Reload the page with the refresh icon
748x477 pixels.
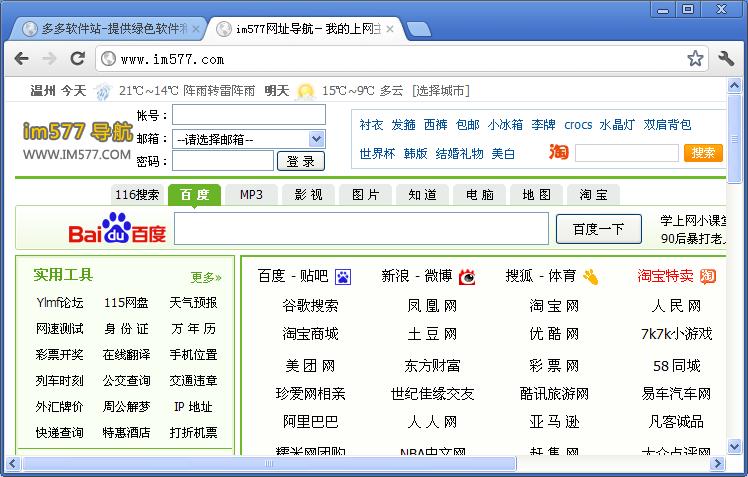(77, 59)
